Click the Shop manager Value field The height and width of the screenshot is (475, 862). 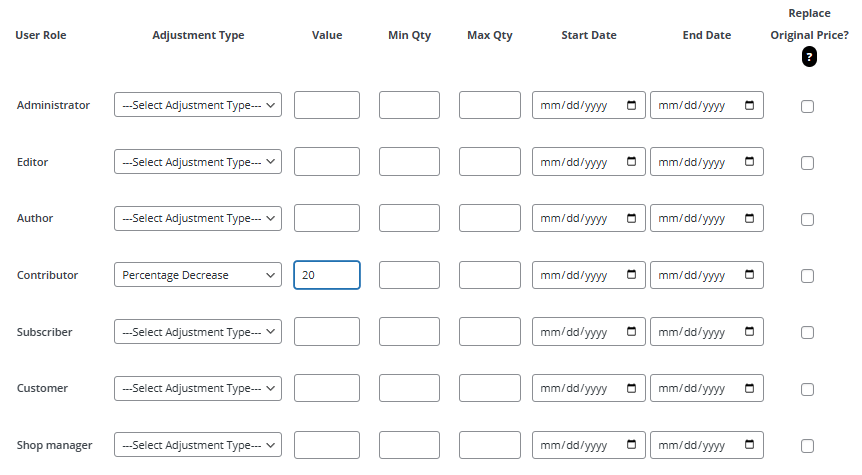[x=327, y=445]
